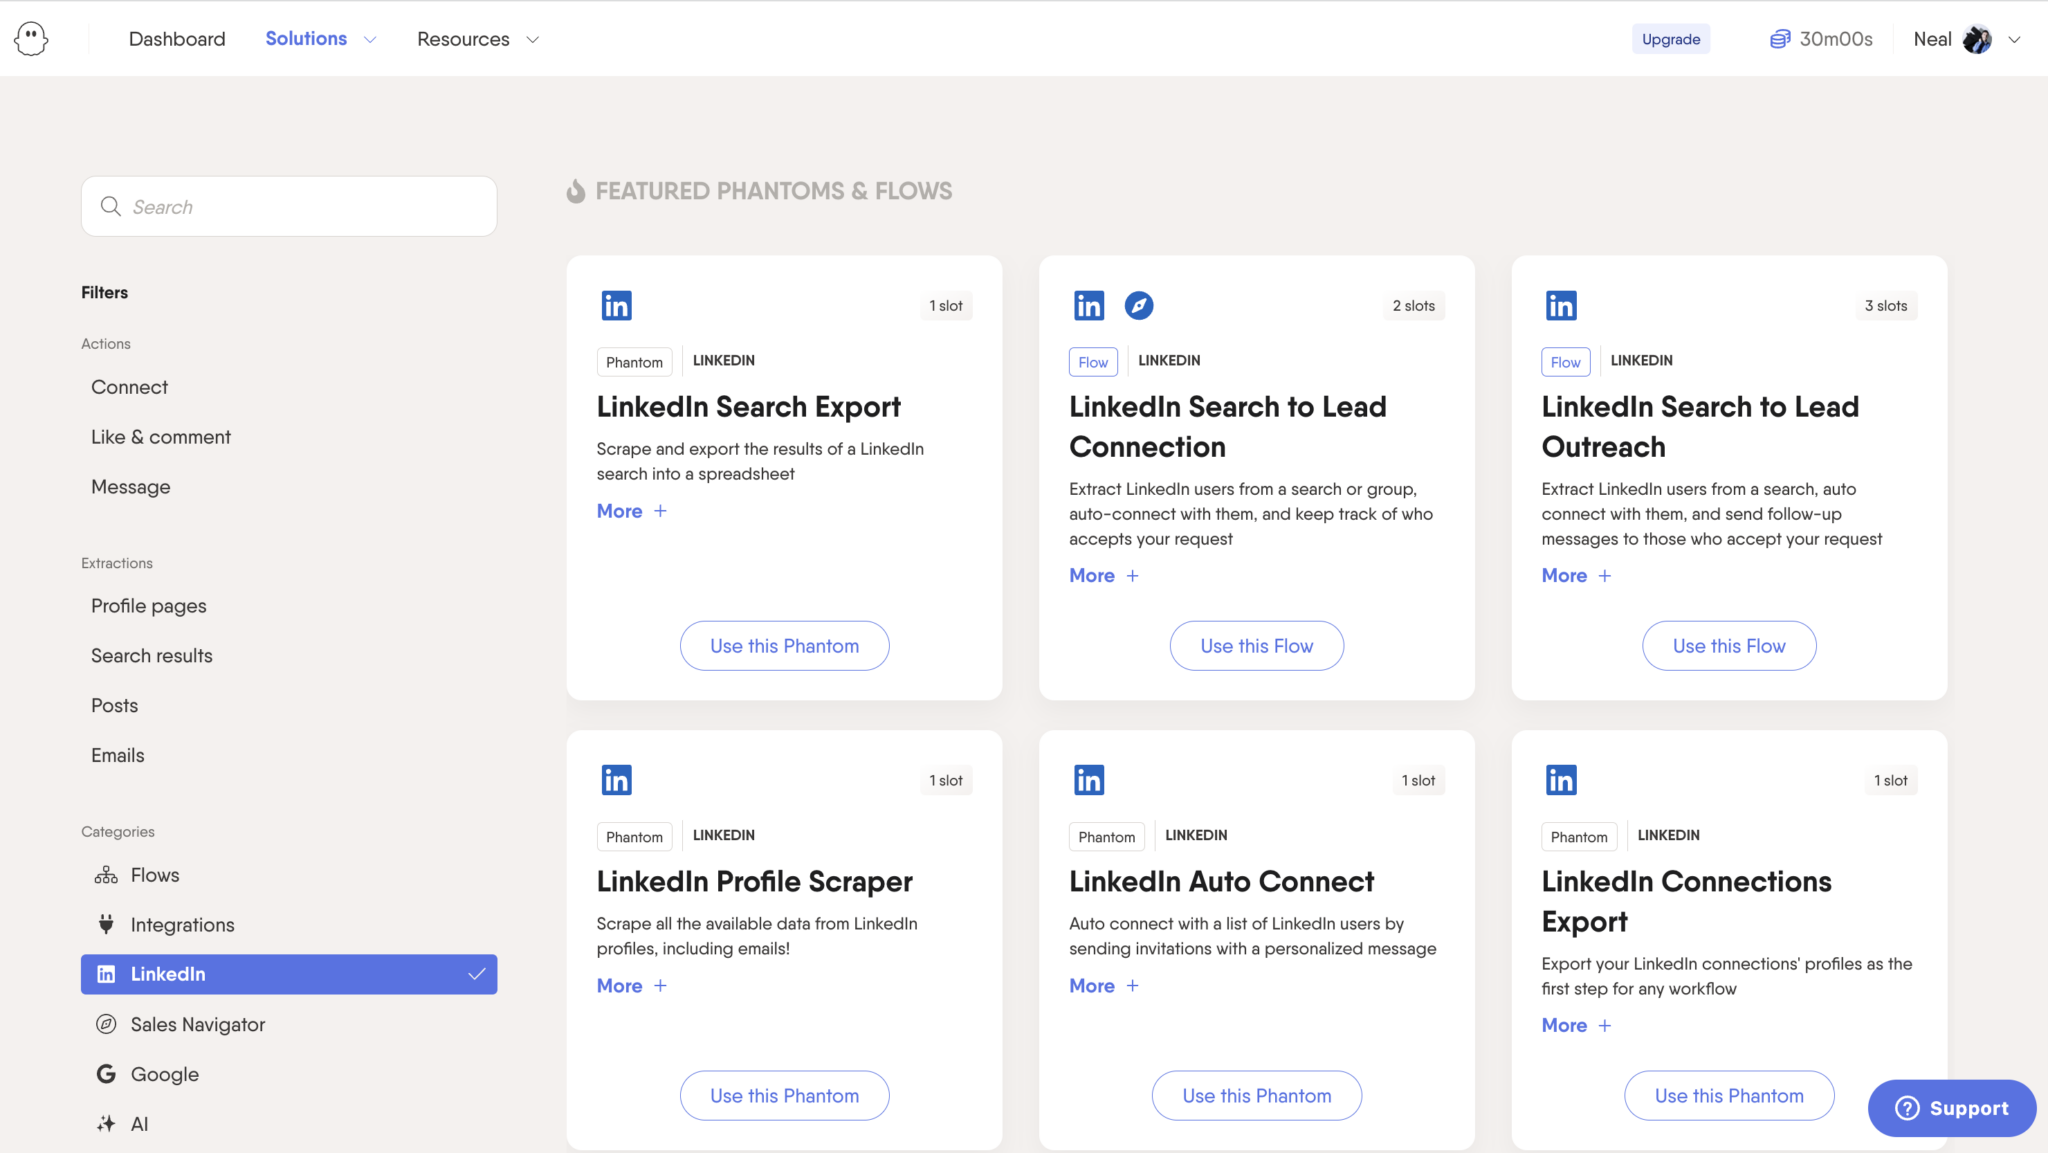Click the Flows category icon

[x=106, y=875]
